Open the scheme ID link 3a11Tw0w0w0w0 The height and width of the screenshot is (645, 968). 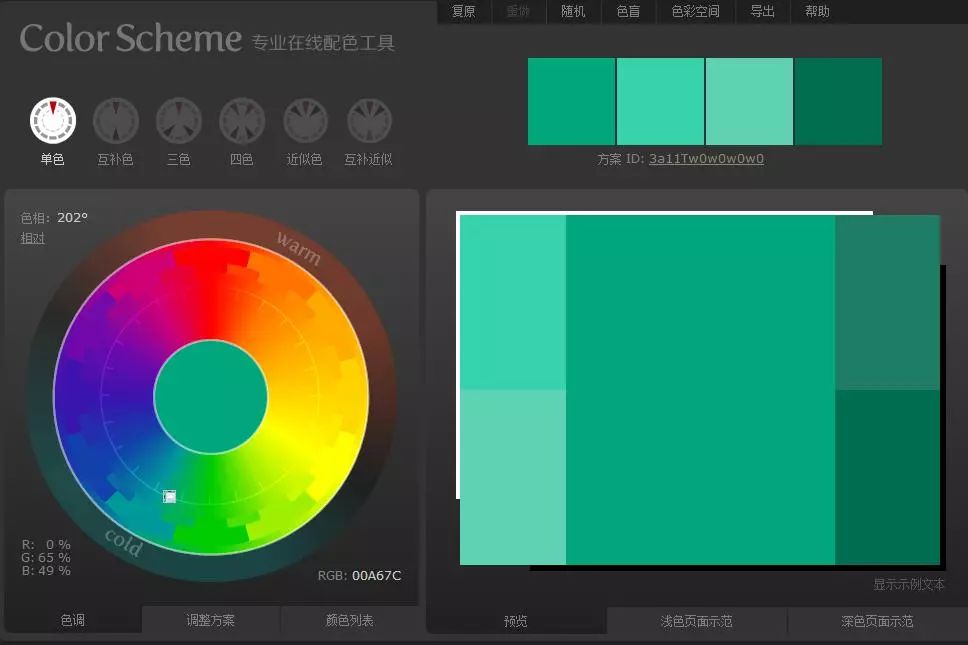pyautogui.click(x=706, y=159)
